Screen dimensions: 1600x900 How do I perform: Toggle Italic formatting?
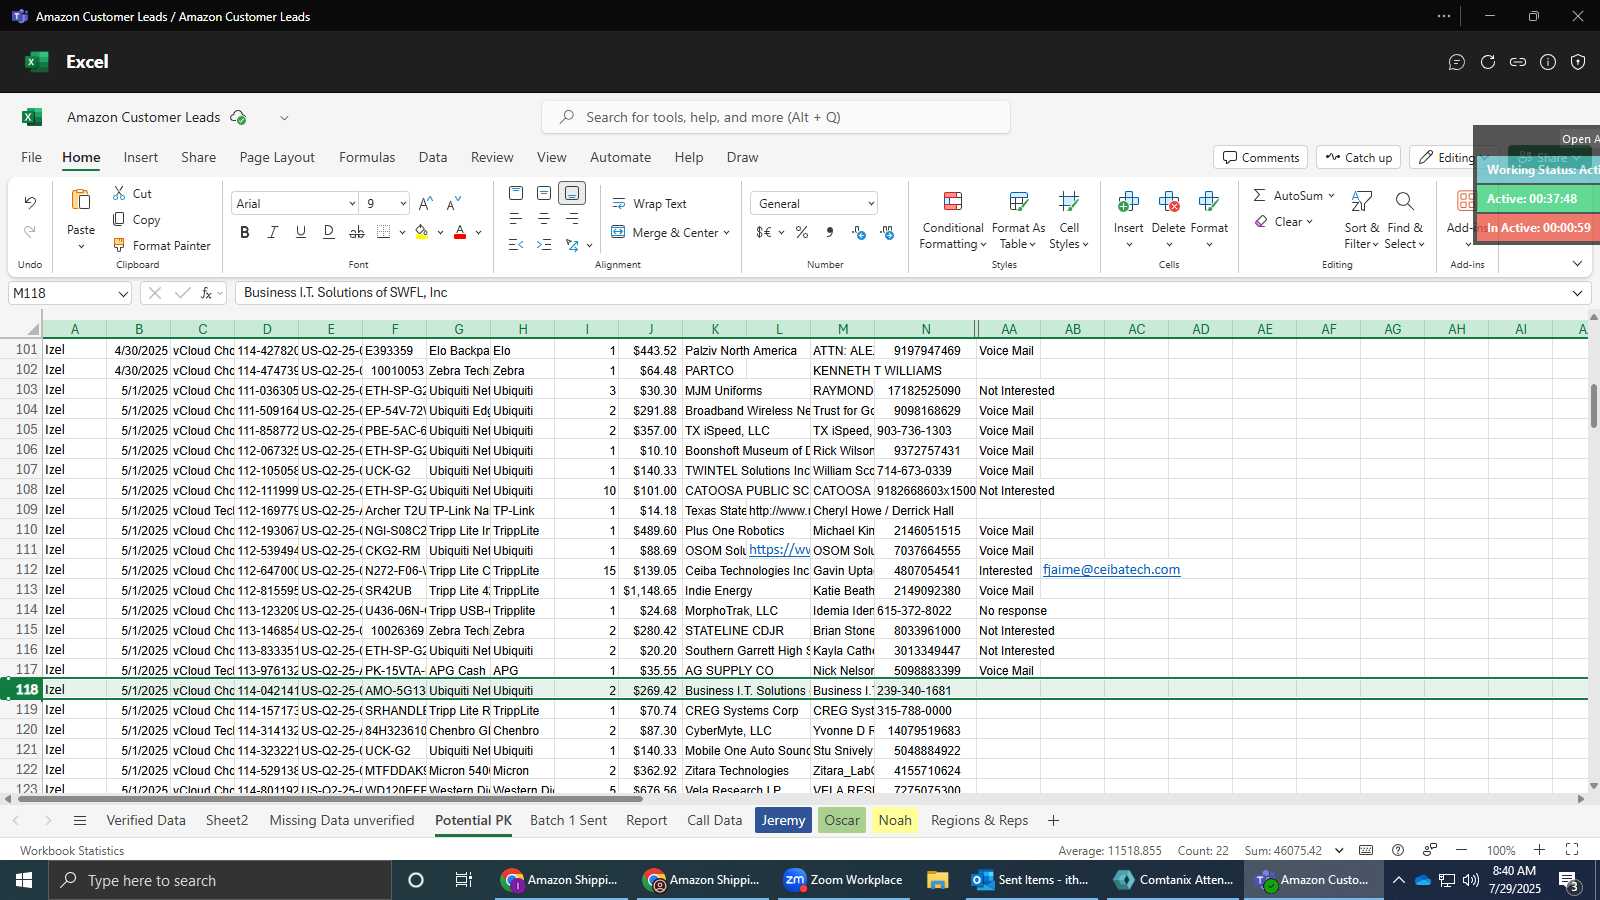pyautogui.click(x=272, y=232)
